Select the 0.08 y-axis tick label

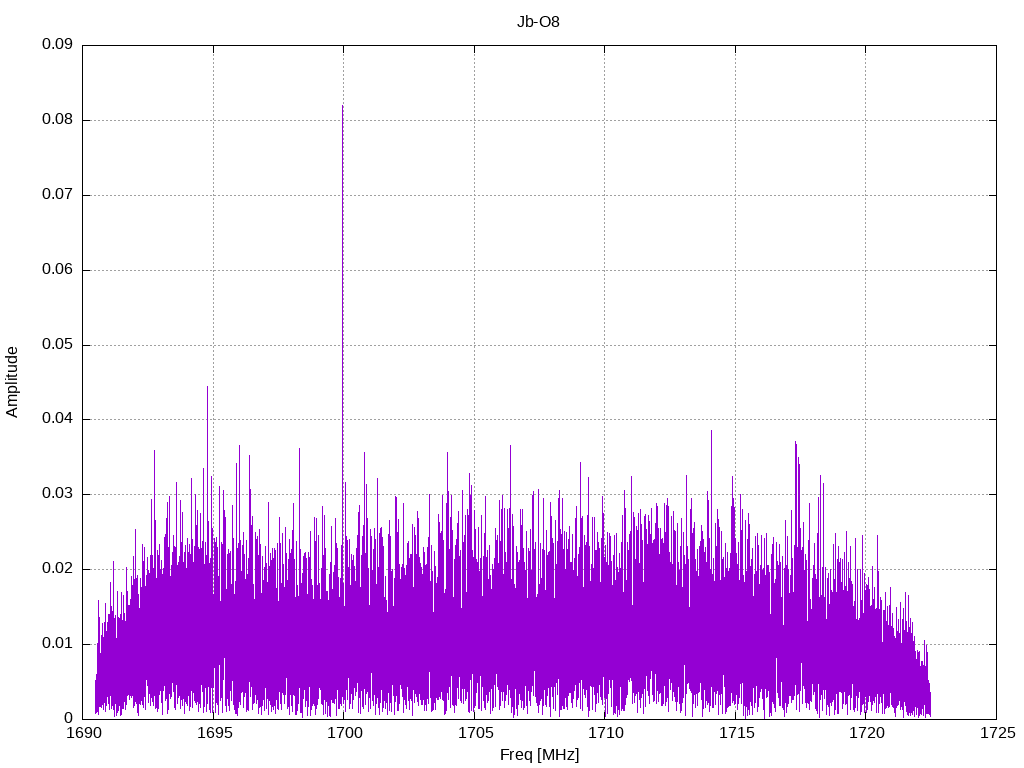pyautogui.click(x=57, y=120)
